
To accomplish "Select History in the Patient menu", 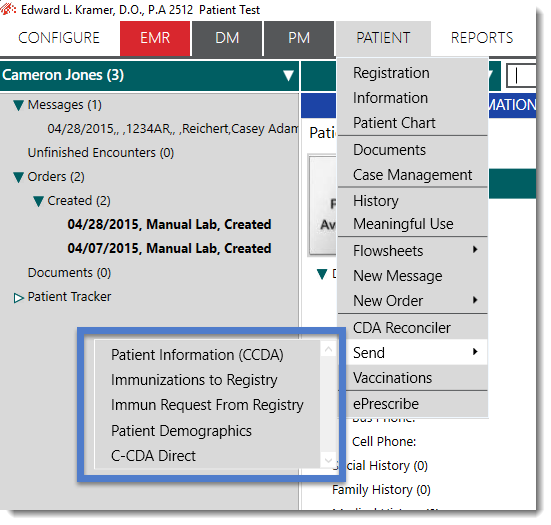I will (x=413, y=201).
